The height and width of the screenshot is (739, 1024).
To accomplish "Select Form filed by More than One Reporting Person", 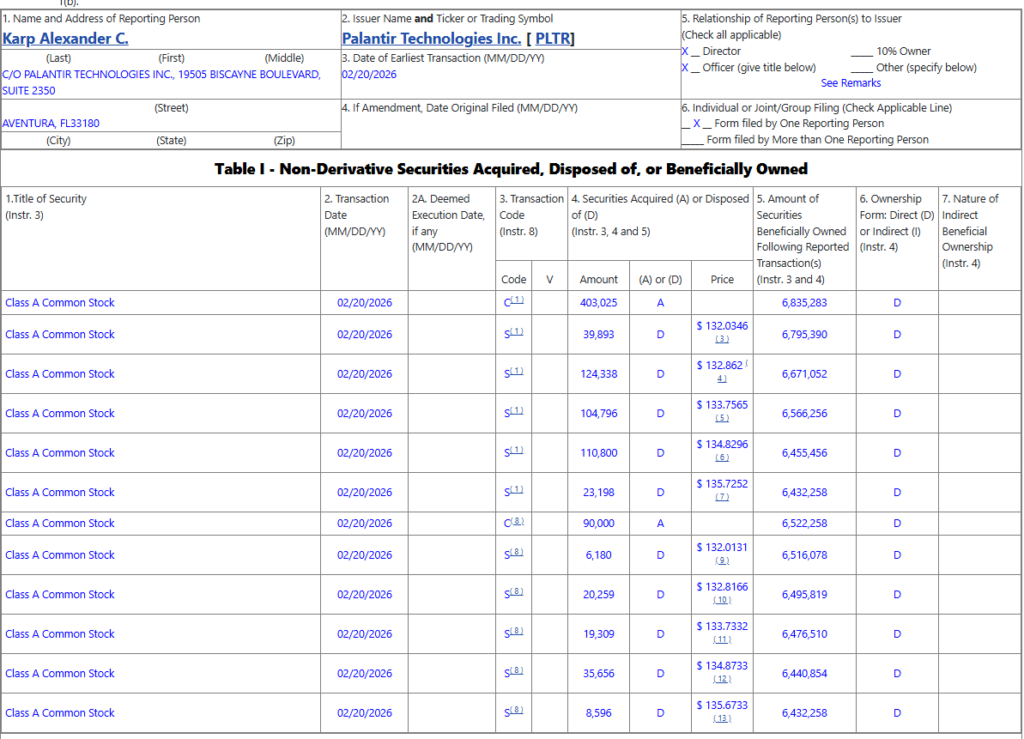I will [x=692, y=140].
